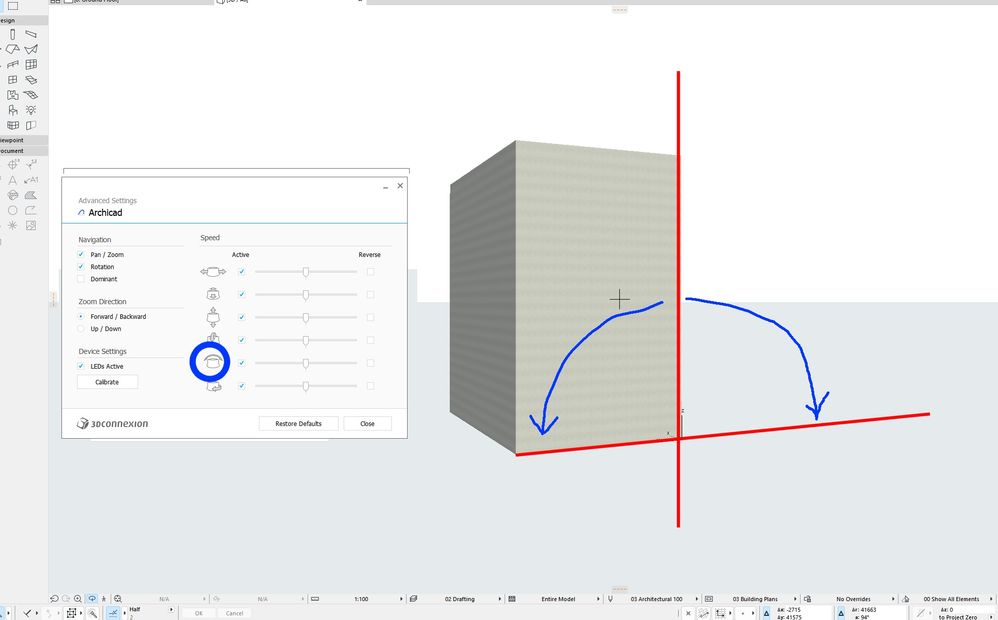The width and height of the screenshot is (998, 620).
Task: Select the Hotspot tool
Action: 12,226
